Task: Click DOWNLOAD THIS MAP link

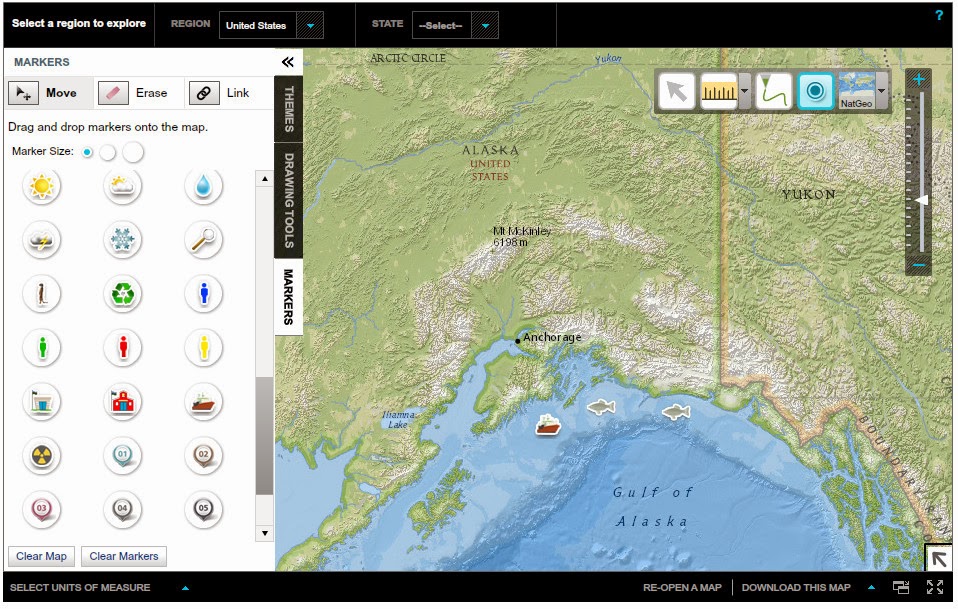Action: (x=795, y=588)
